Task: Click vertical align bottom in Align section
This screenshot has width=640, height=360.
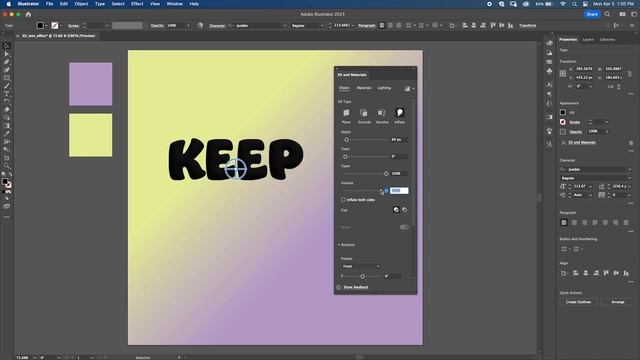Action: (x=626, y=273)
